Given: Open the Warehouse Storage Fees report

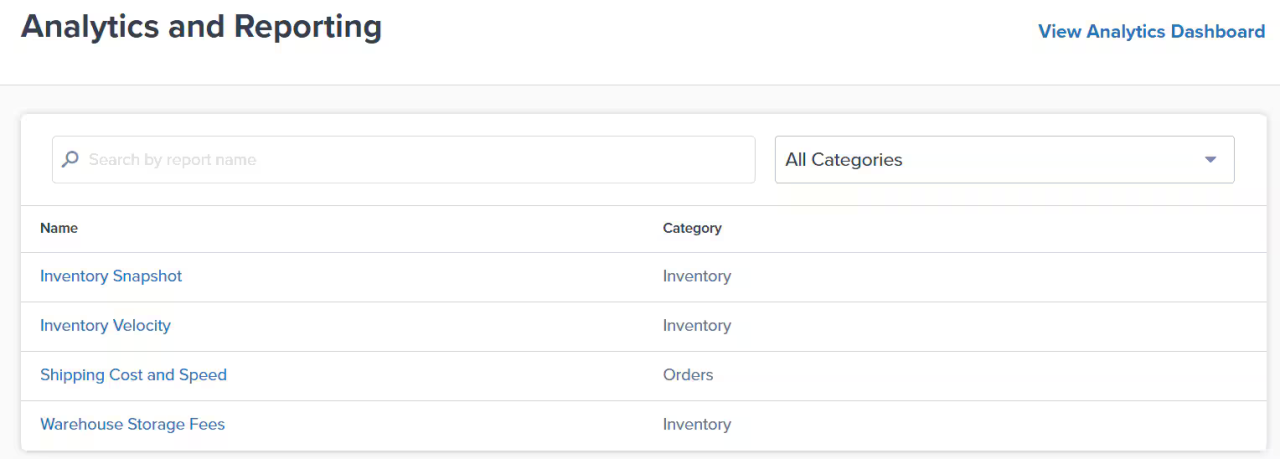Looking at the screenshot, I should click(x=132, y=425).
